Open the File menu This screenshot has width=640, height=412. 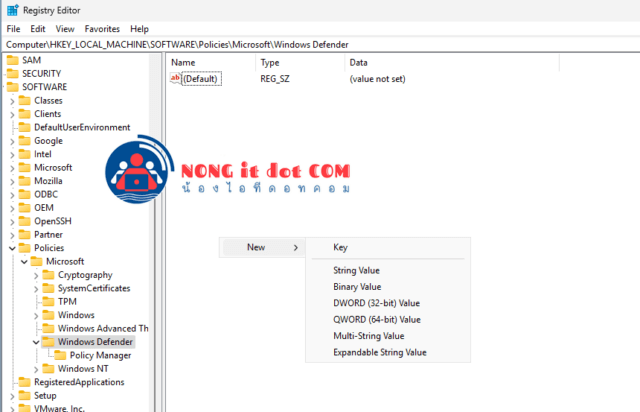tap(13, 29)
